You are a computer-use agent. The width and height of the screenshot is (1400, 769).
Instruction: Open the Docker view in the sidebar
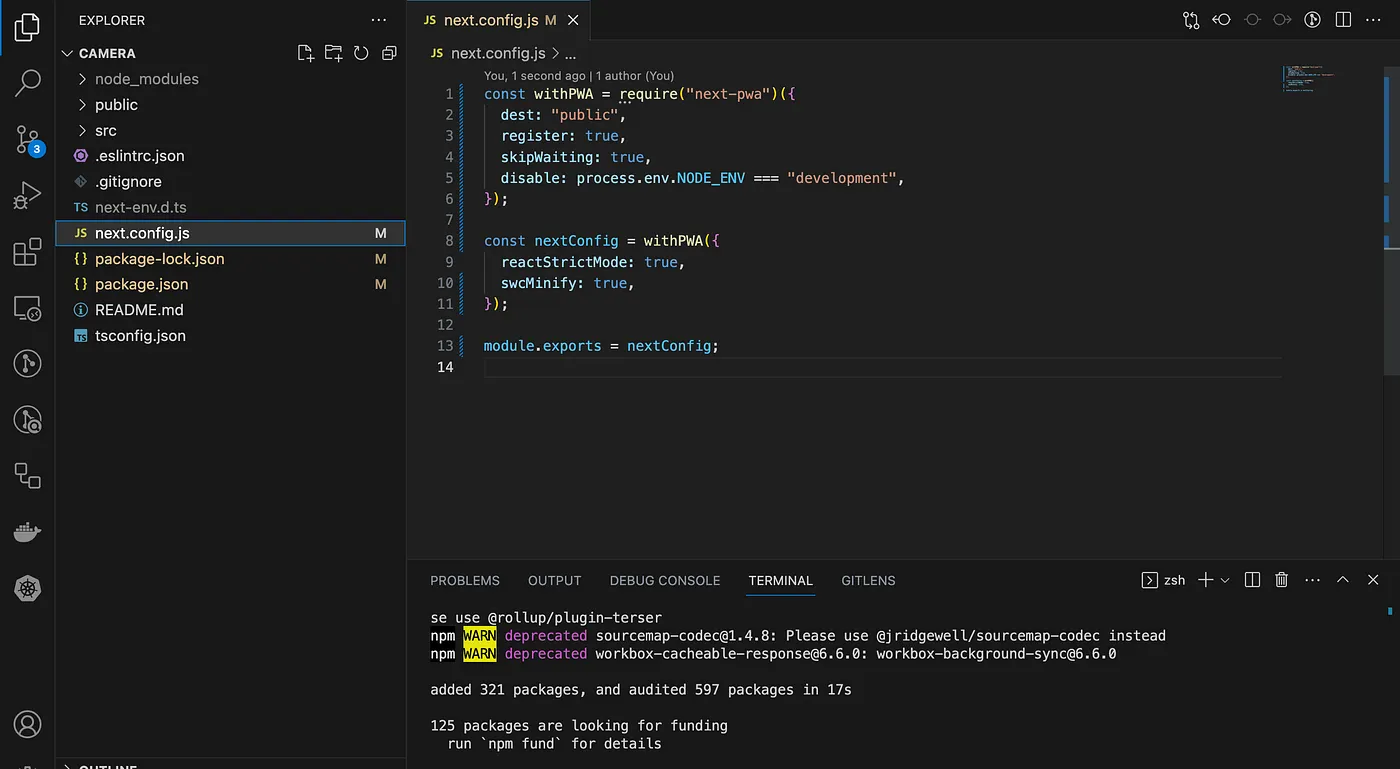pos(26,531)
